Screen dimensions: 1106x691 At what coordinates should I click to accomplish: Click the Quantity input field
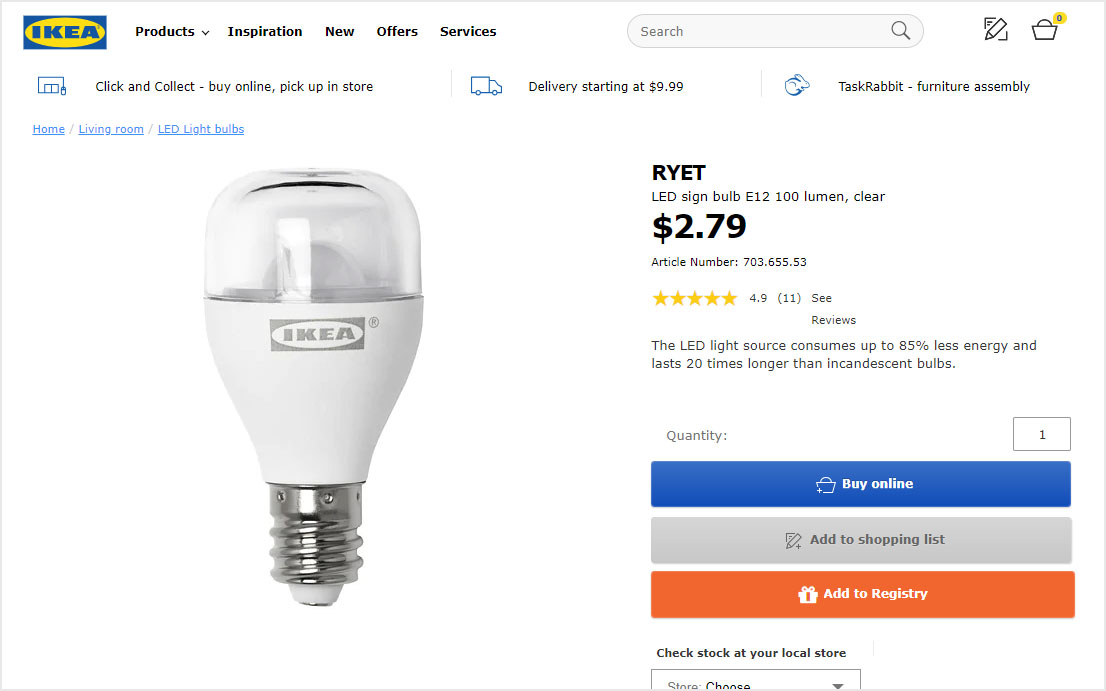point(1041,435)
